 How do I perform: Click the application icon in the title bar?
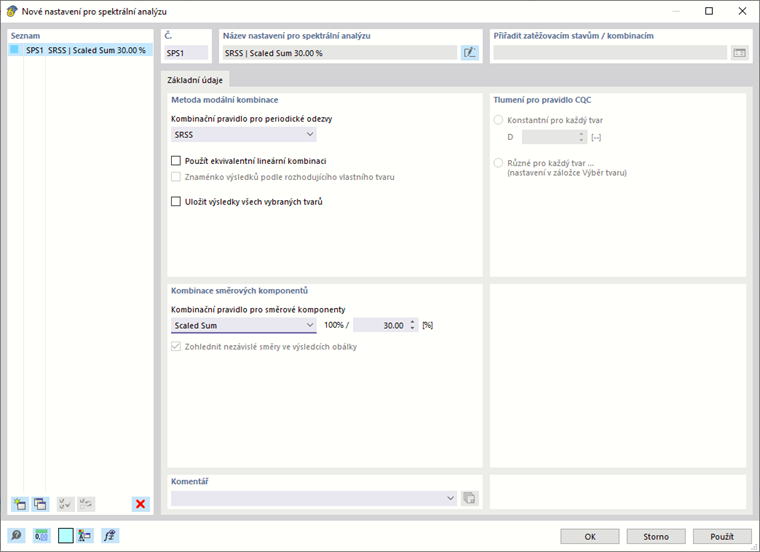(x=12, y=11)
